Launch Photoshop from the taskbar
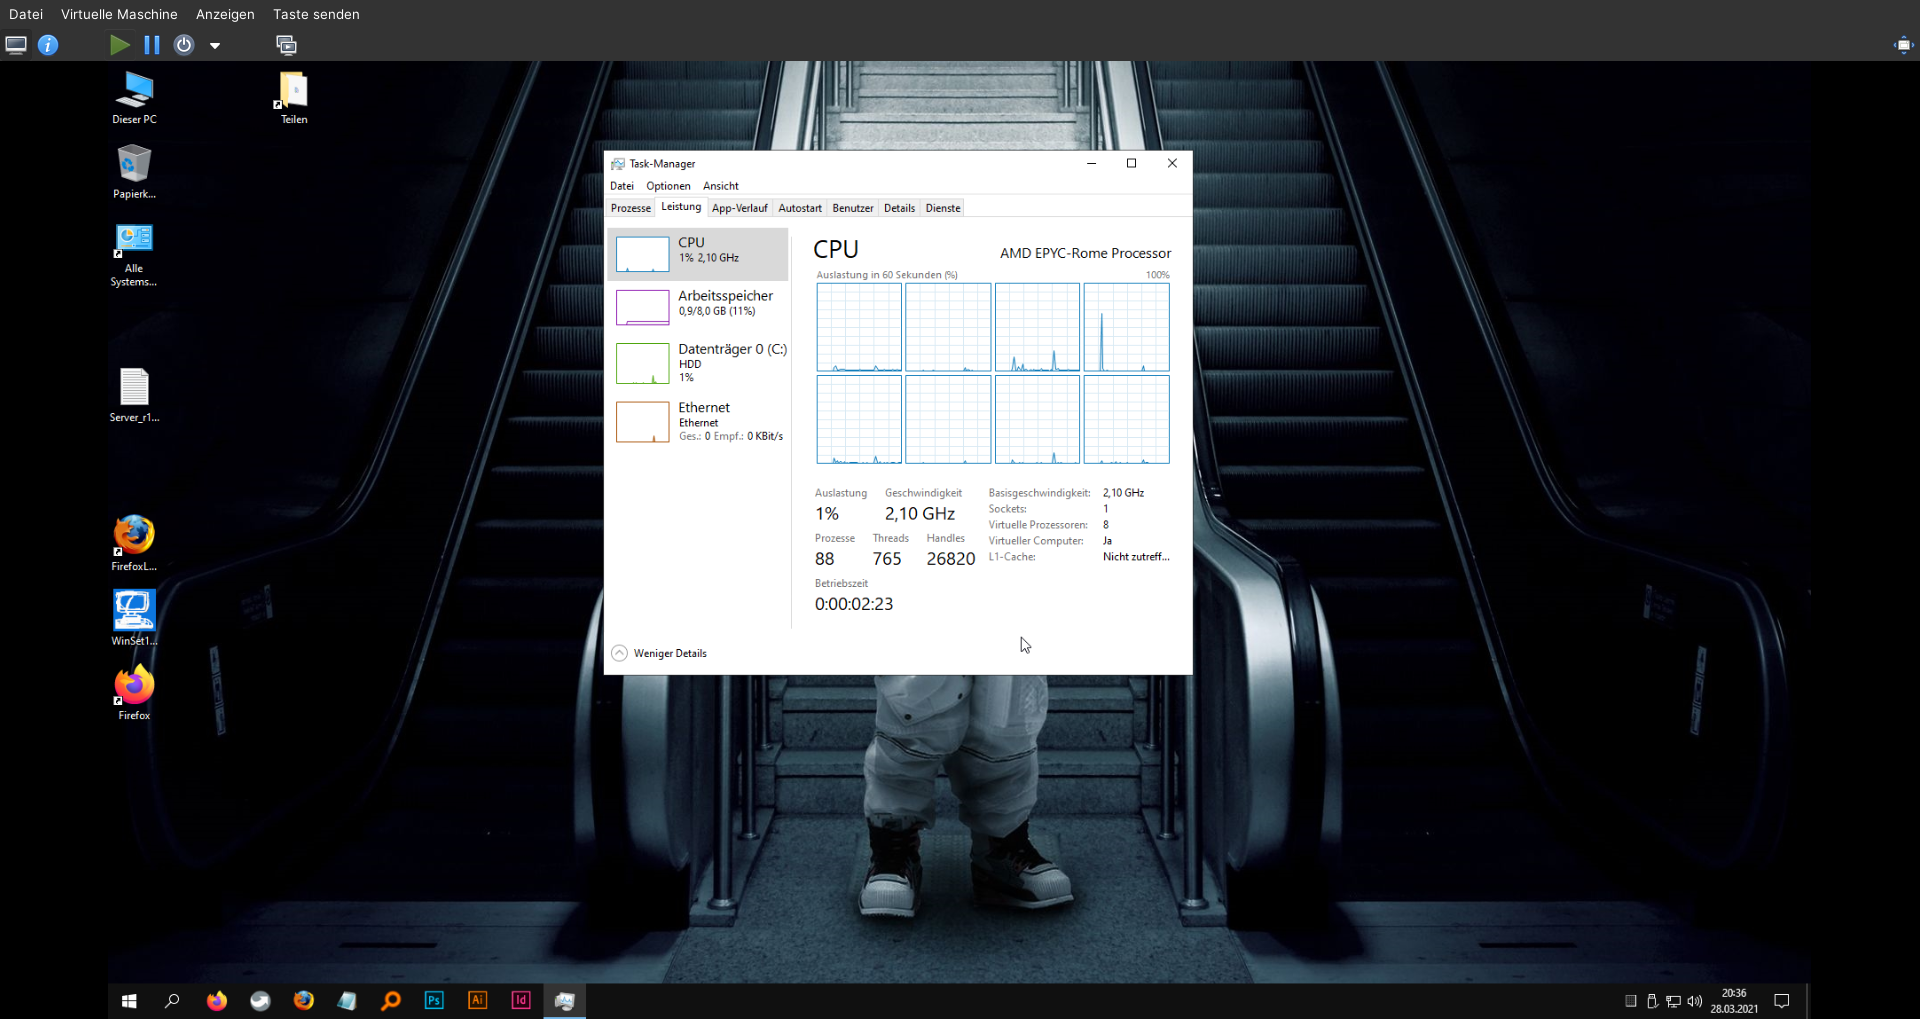1920x1019 pixels. coord(434,1001)
